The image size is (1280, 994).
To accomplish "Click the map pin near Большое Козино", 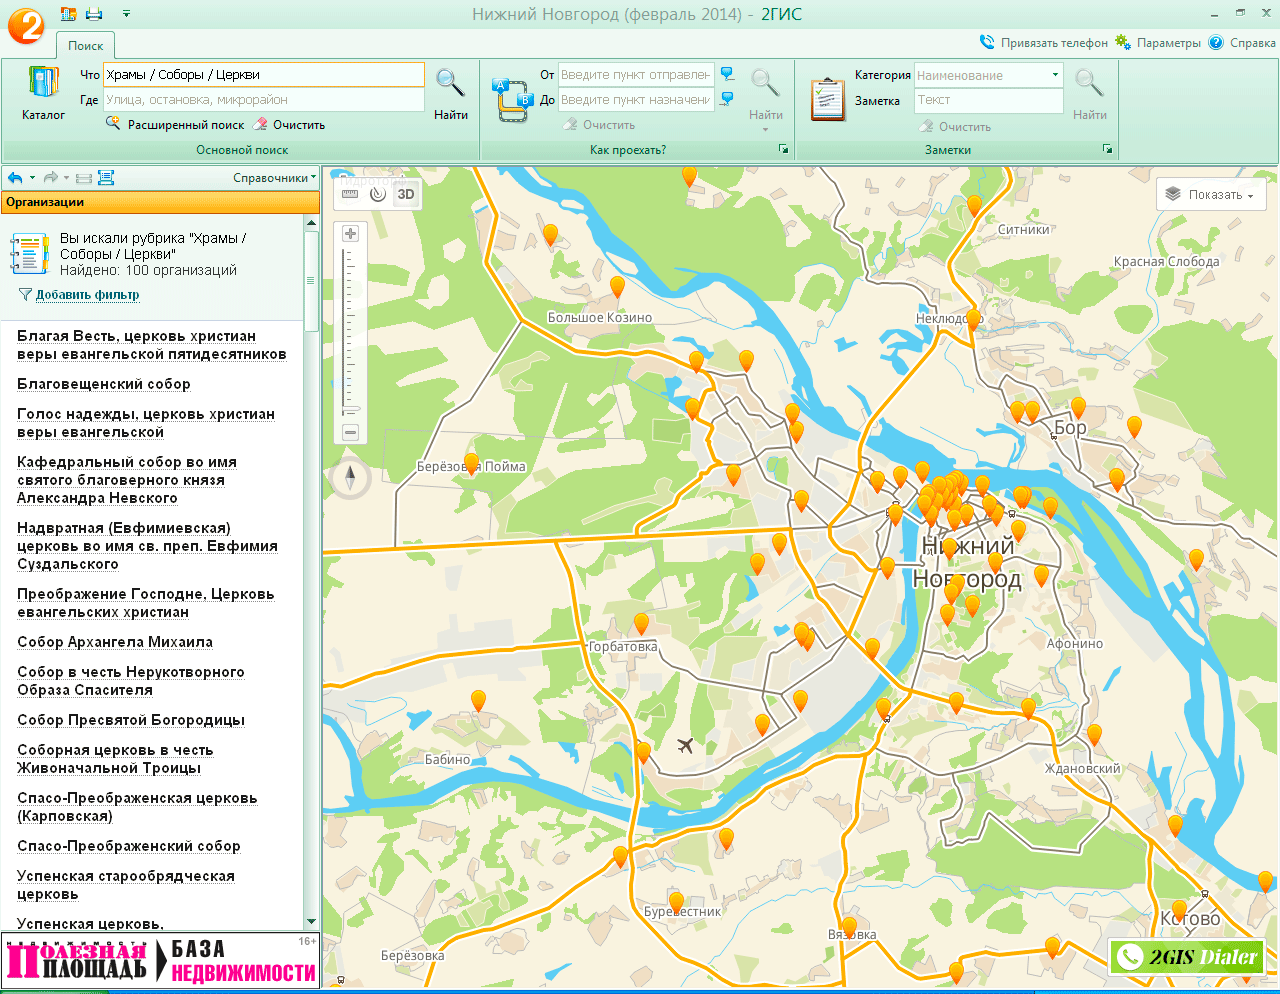I will coord(618,288).
